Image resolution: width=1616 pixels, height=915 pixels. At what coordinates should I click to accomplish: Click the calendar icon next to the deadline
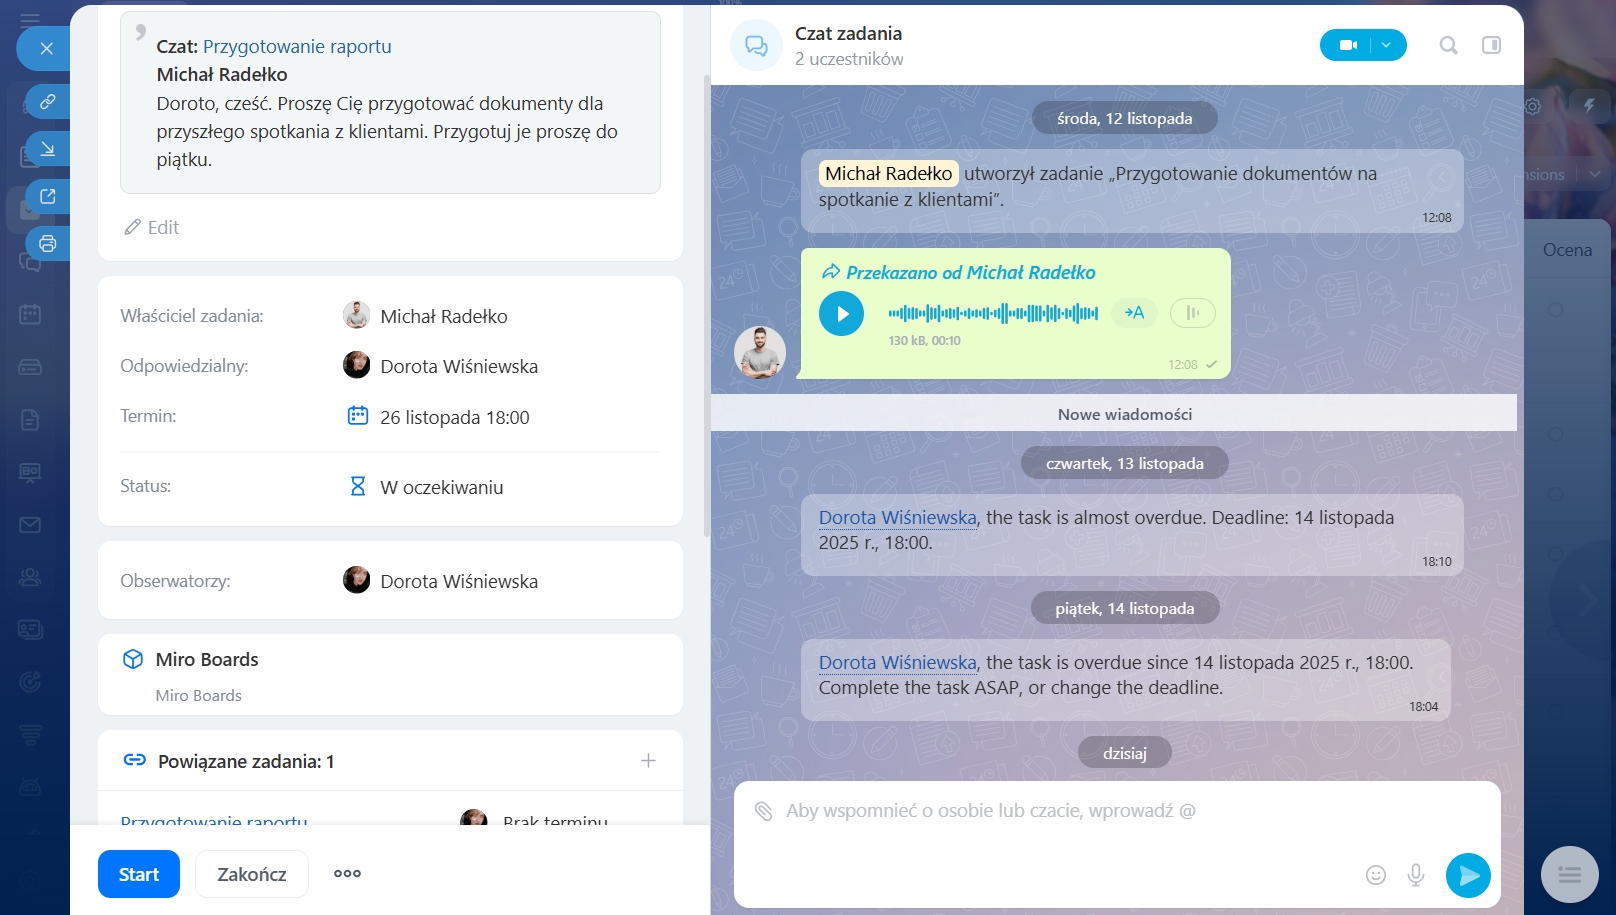358,416
